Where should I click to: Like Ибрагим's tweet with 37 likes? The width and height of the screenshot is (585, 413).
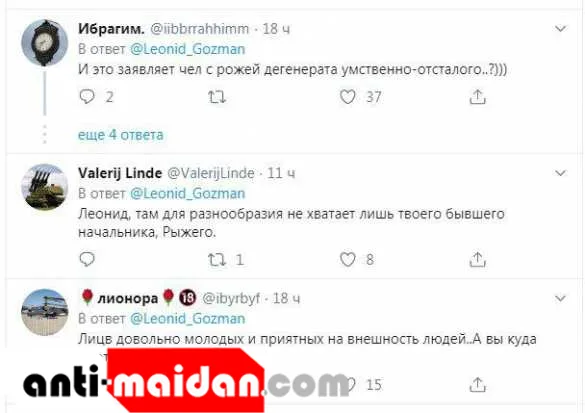pos(347,97)
